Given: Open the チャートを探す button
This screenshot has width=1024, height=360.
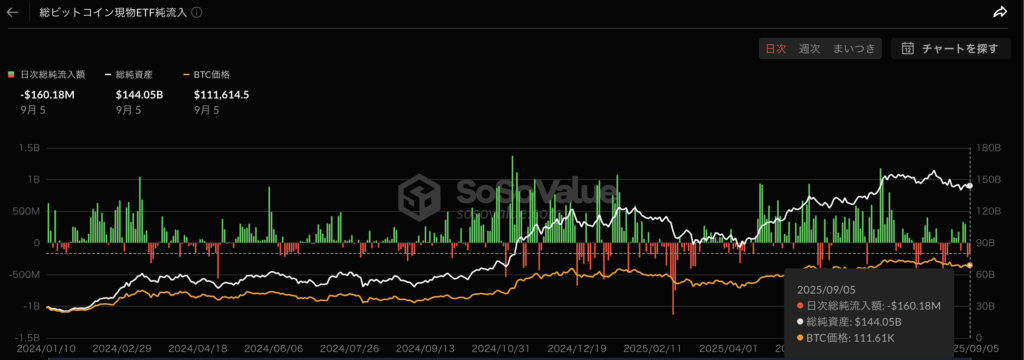Looking at the screenshot, I should pyautogui.click(x=950, y=48).
